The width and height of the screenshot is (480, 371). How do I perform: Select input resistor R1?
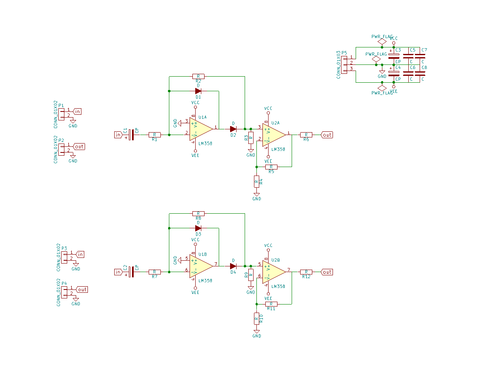[x=154, y=135]
